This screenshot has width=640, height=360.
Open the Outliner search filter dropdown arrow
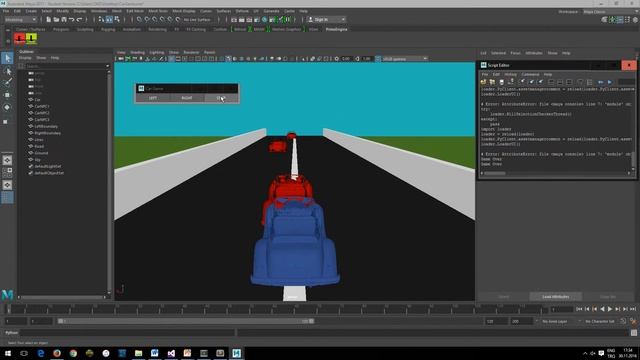[x=108, y=66]
